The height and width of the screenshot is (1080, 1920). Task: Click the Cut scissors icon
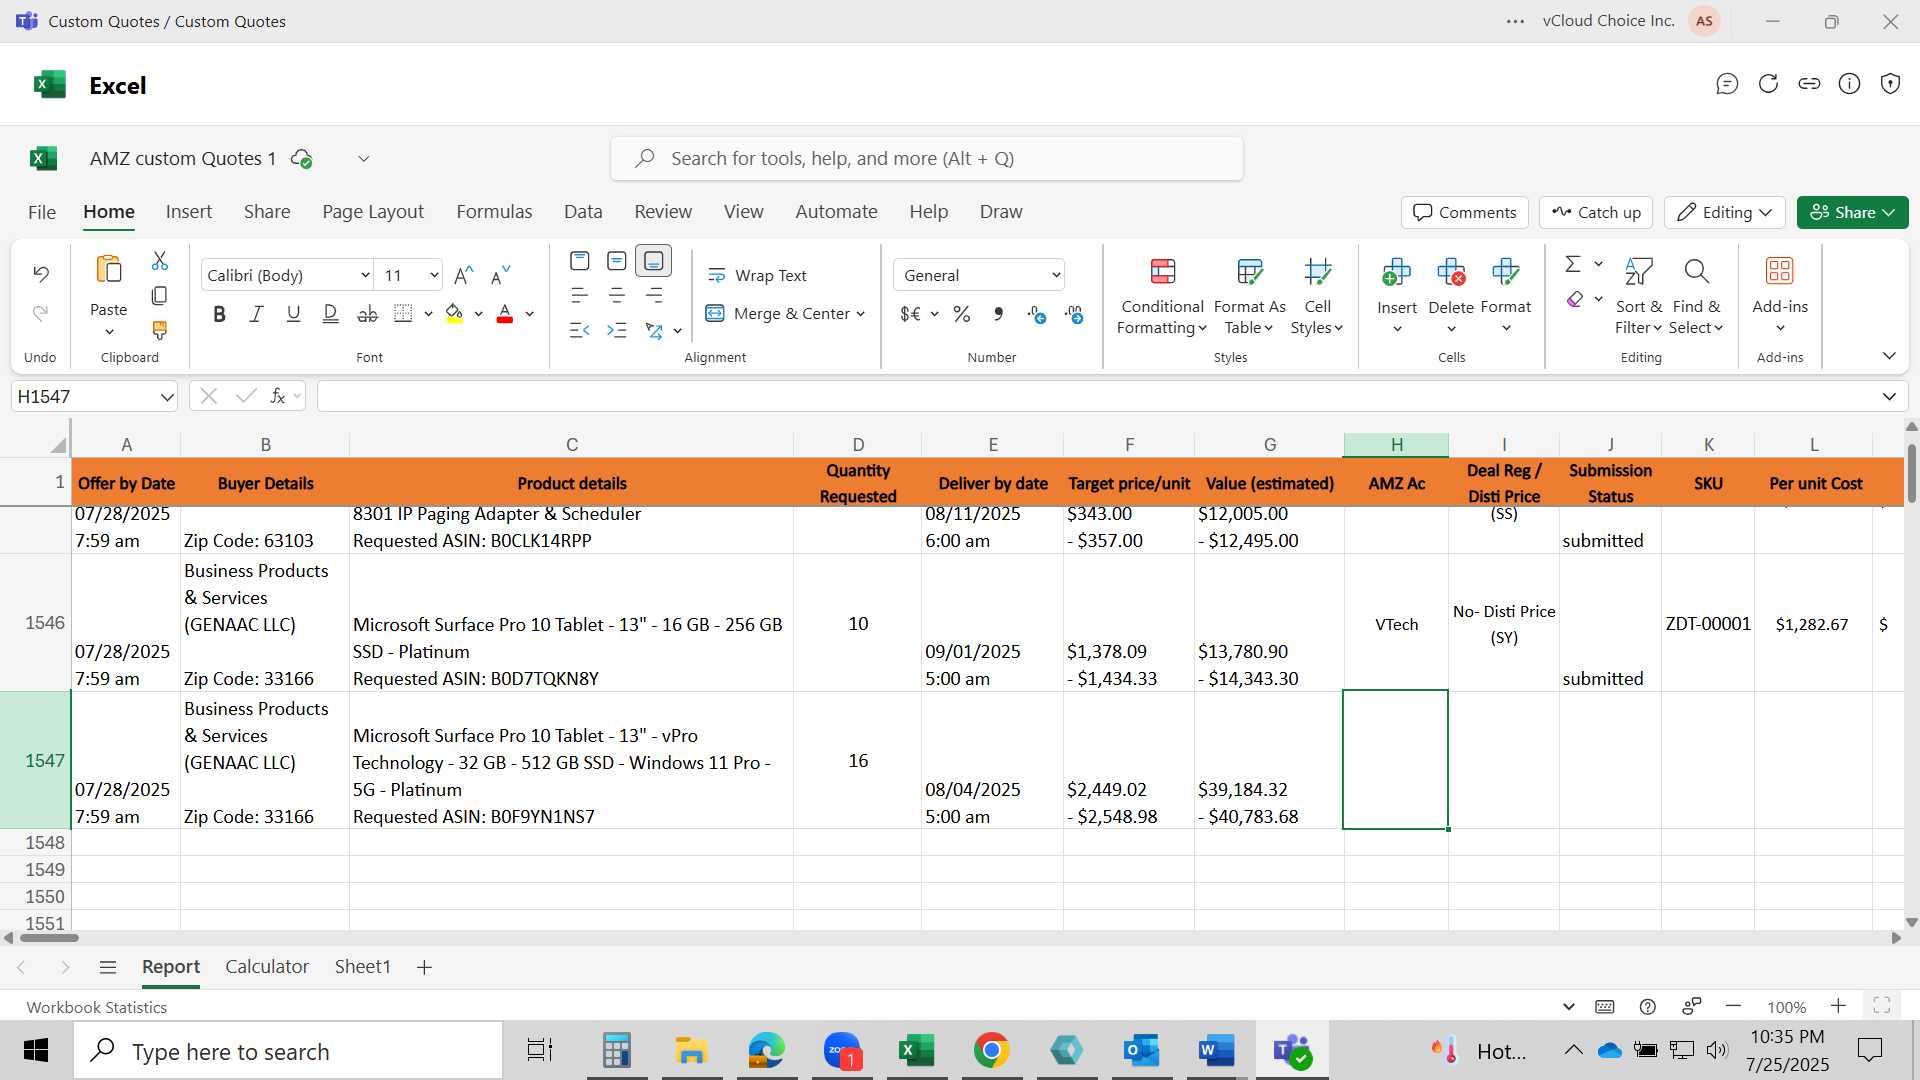[160, 261]
